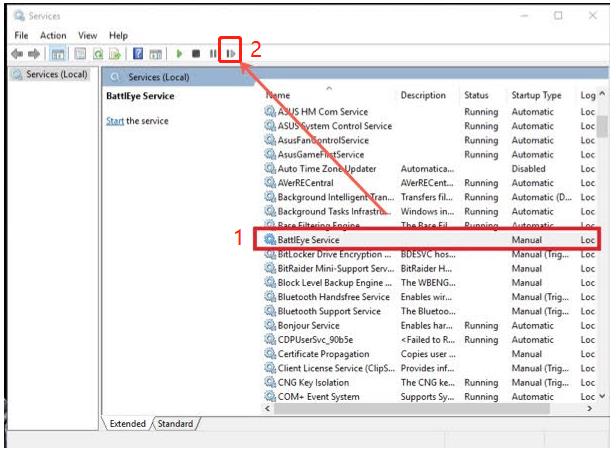The width and height of the screenshot is (616, 453).
Task: Select Block Level Backup Engine service
Action: (429, 282)
